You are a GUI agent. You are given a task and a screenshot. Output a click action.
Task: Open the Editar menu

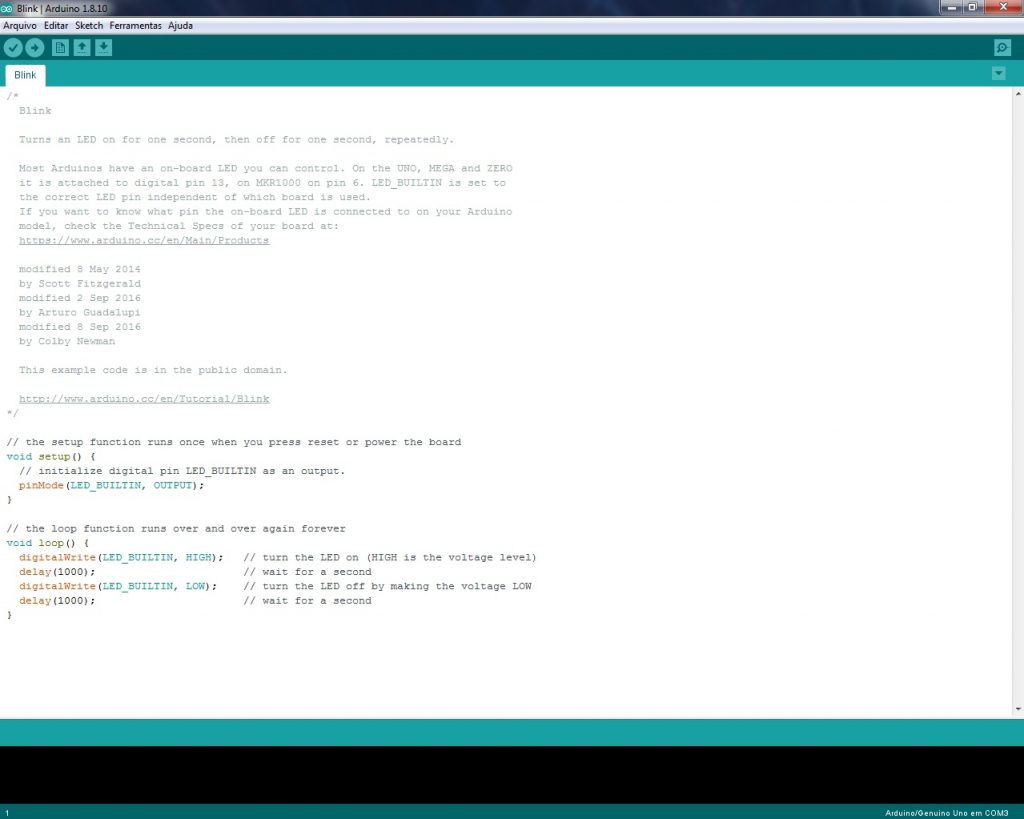[56, 25]
